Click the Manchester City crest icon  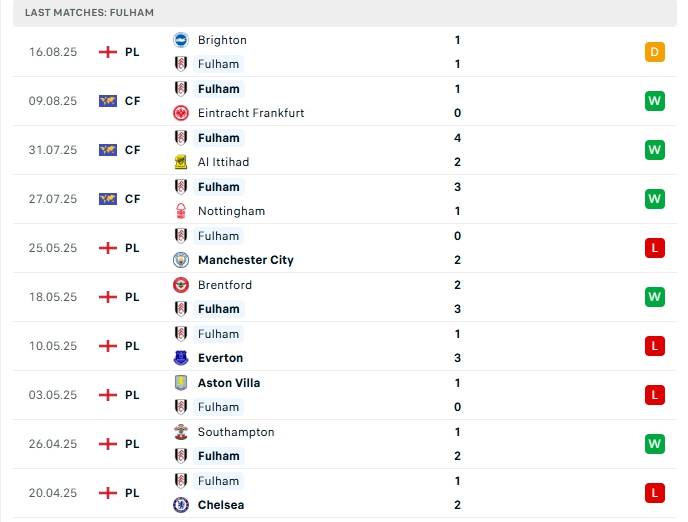pyautogui.click(x=181, y=260)
